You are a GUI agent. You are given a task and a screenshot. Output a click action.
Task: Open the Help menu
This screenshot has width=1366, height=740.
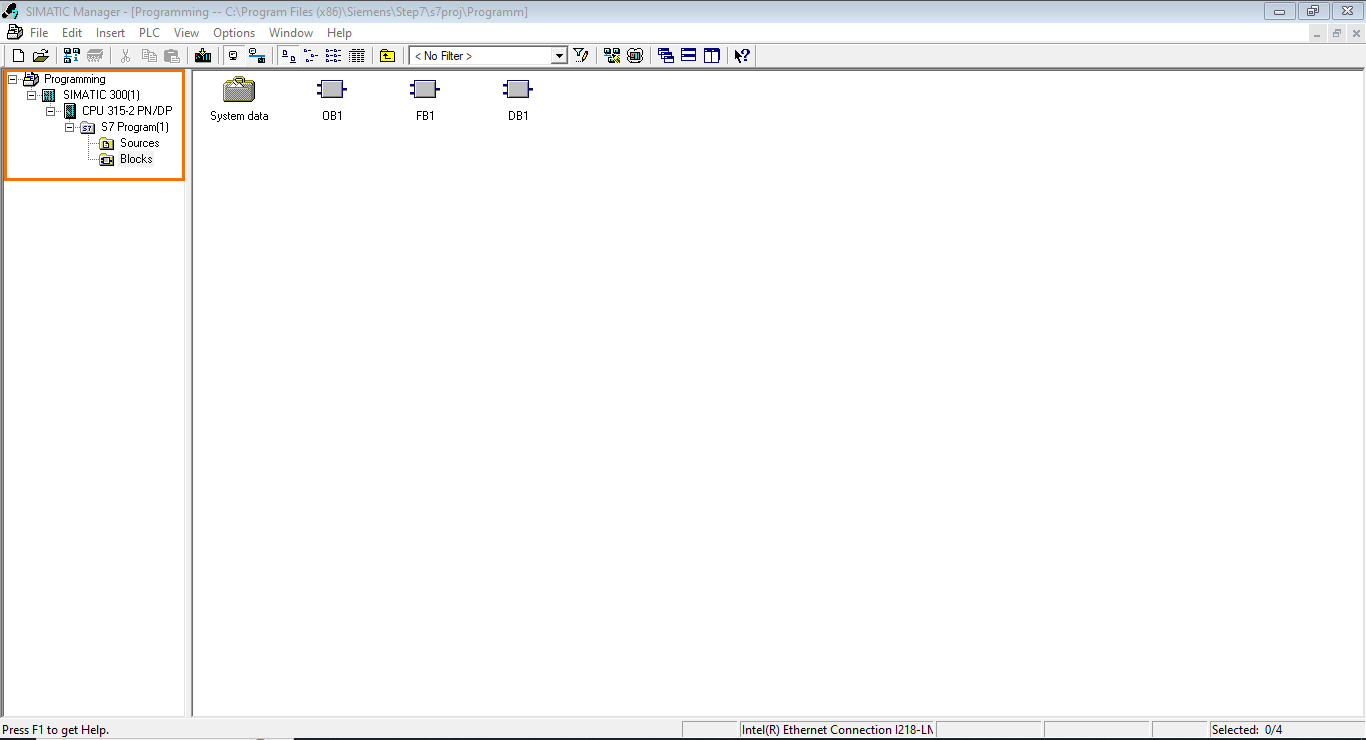point(340,33)
